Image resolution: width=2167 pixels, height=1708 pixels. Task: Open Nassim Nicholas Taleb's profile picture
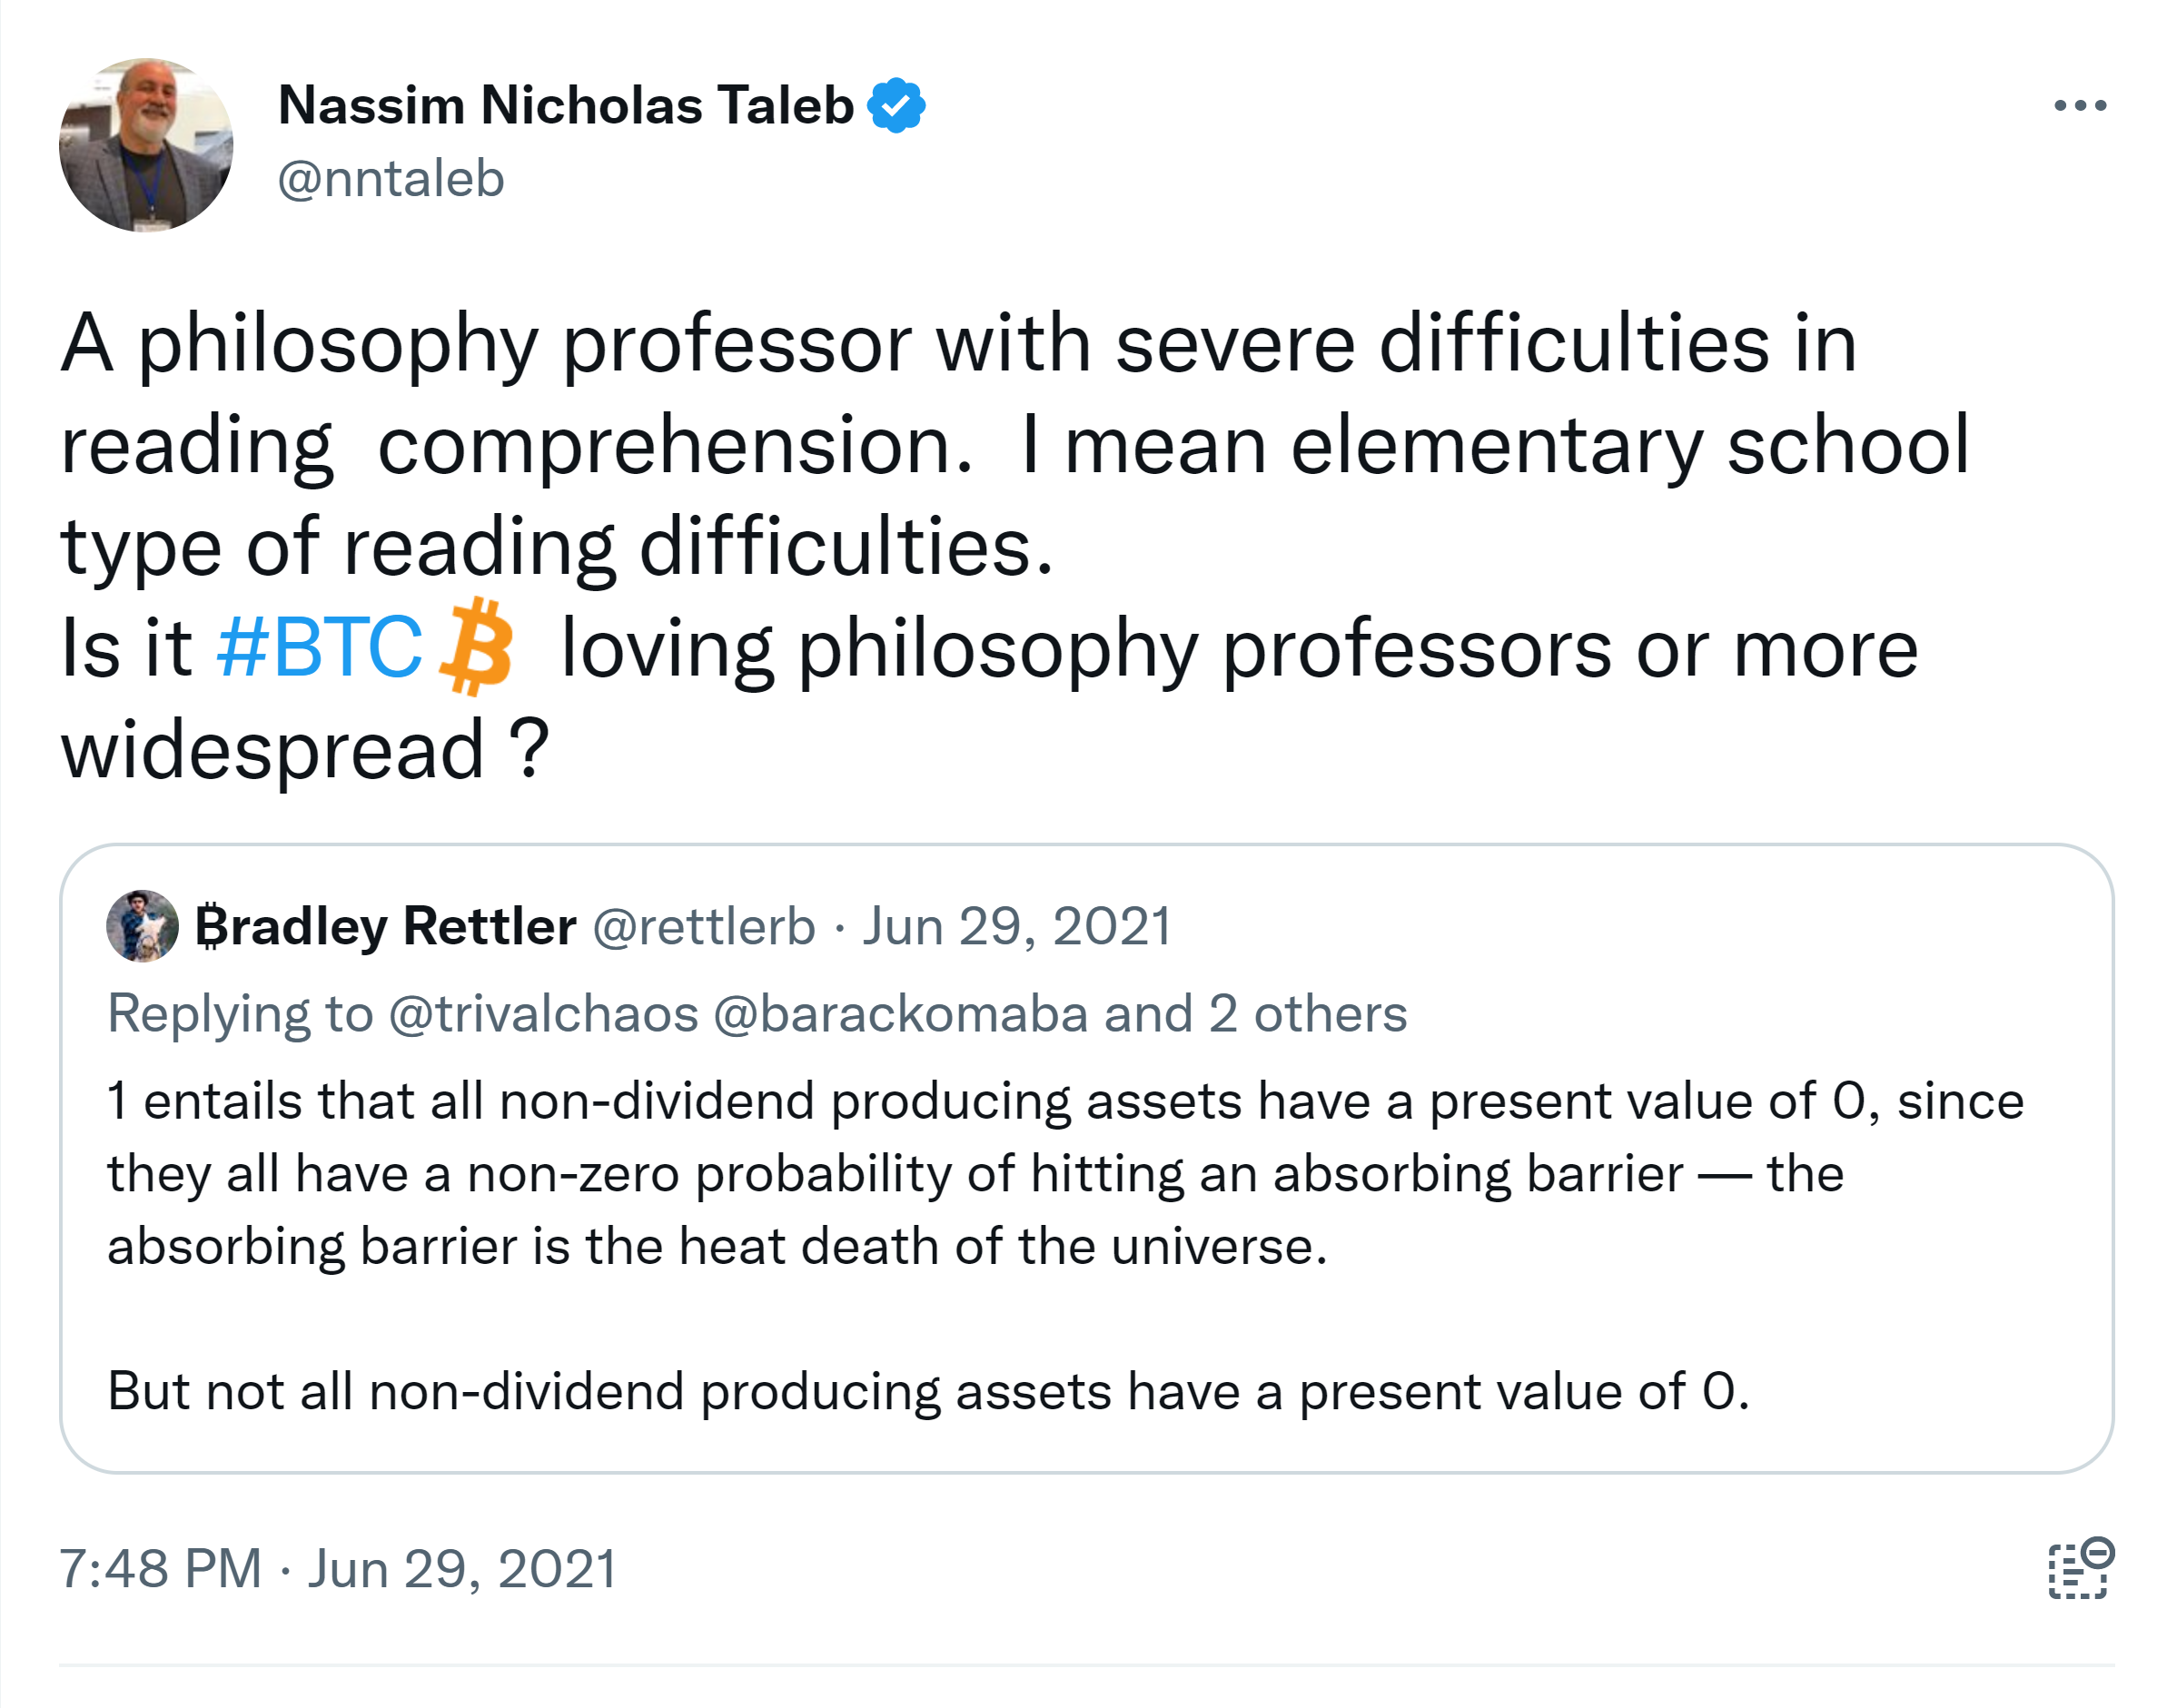146,145
